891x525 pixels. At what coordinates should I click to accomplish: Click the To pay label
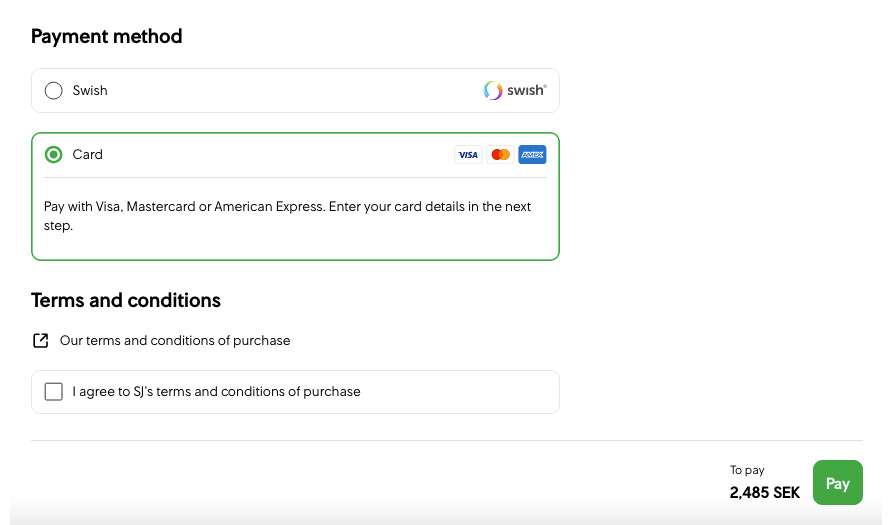[747, 470]
